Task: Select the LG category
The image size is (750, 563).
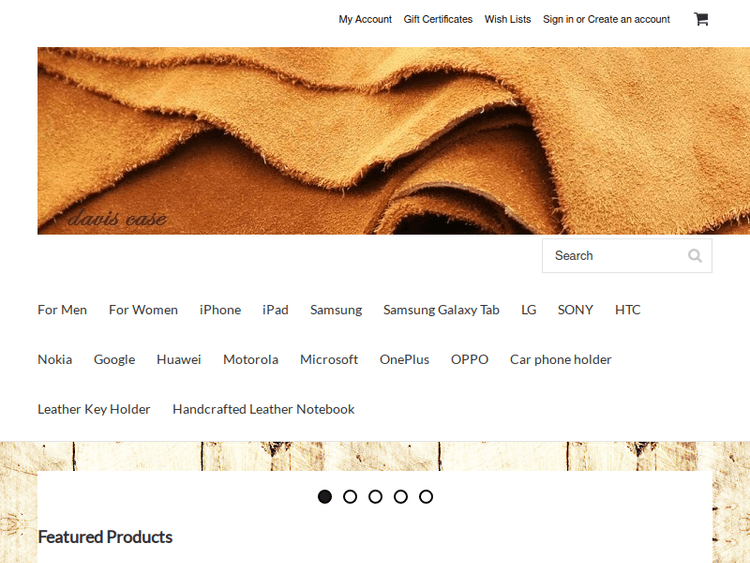Action: coord(529,310)
